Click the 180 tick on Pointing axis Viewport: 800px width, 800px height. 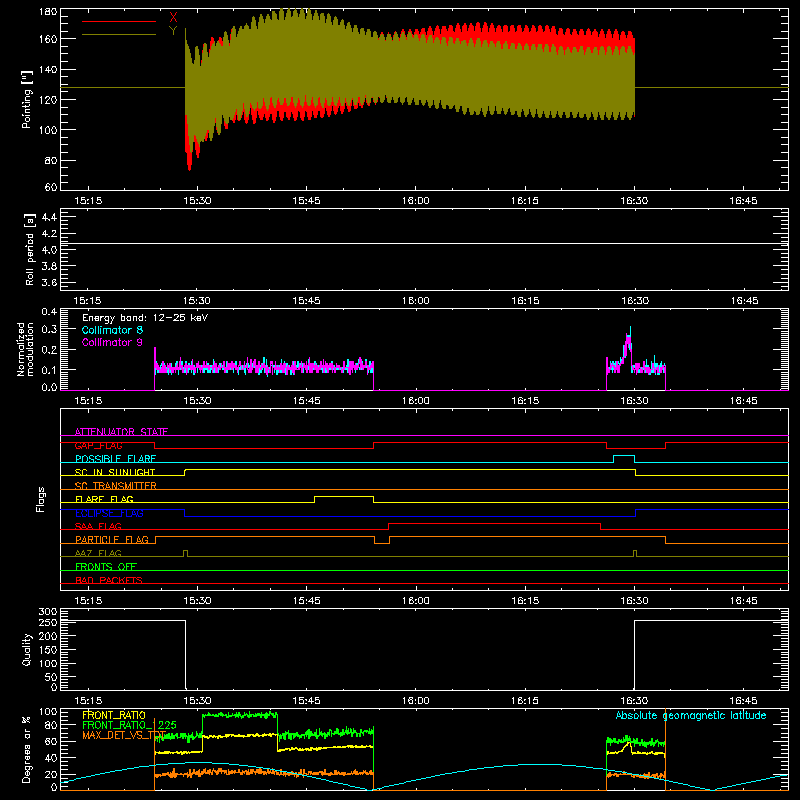[x=48, y=12]
